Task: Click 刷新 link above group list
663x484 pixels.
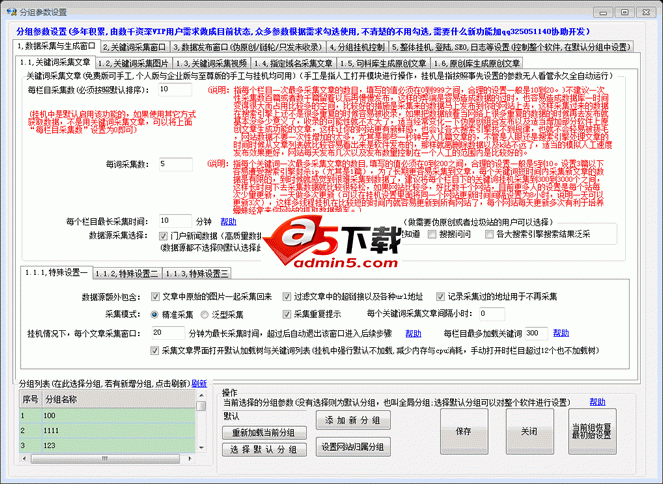Action: (x=199, y=383)
